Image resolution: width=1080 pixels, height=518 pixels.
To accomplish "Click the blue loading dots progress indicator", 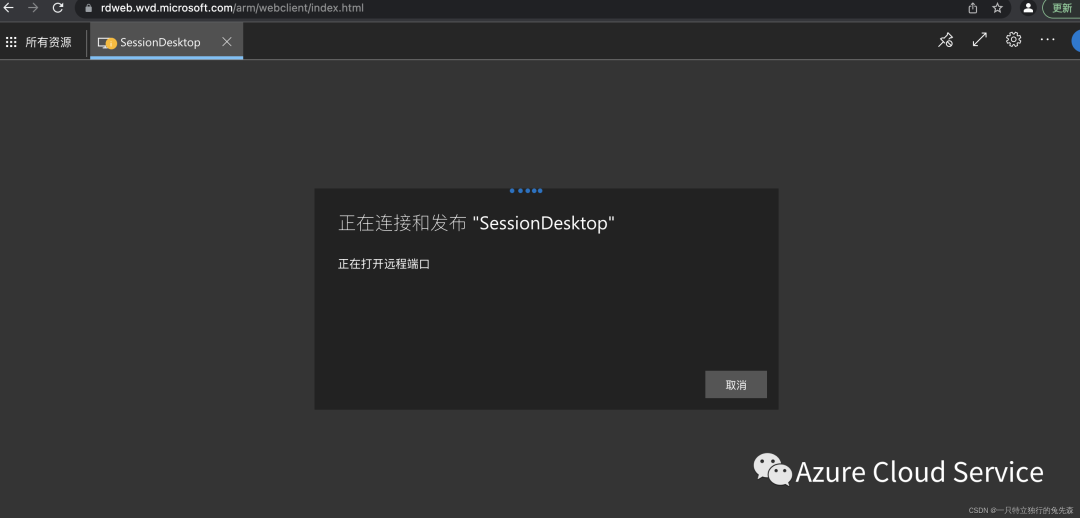I will coord(526,190).
